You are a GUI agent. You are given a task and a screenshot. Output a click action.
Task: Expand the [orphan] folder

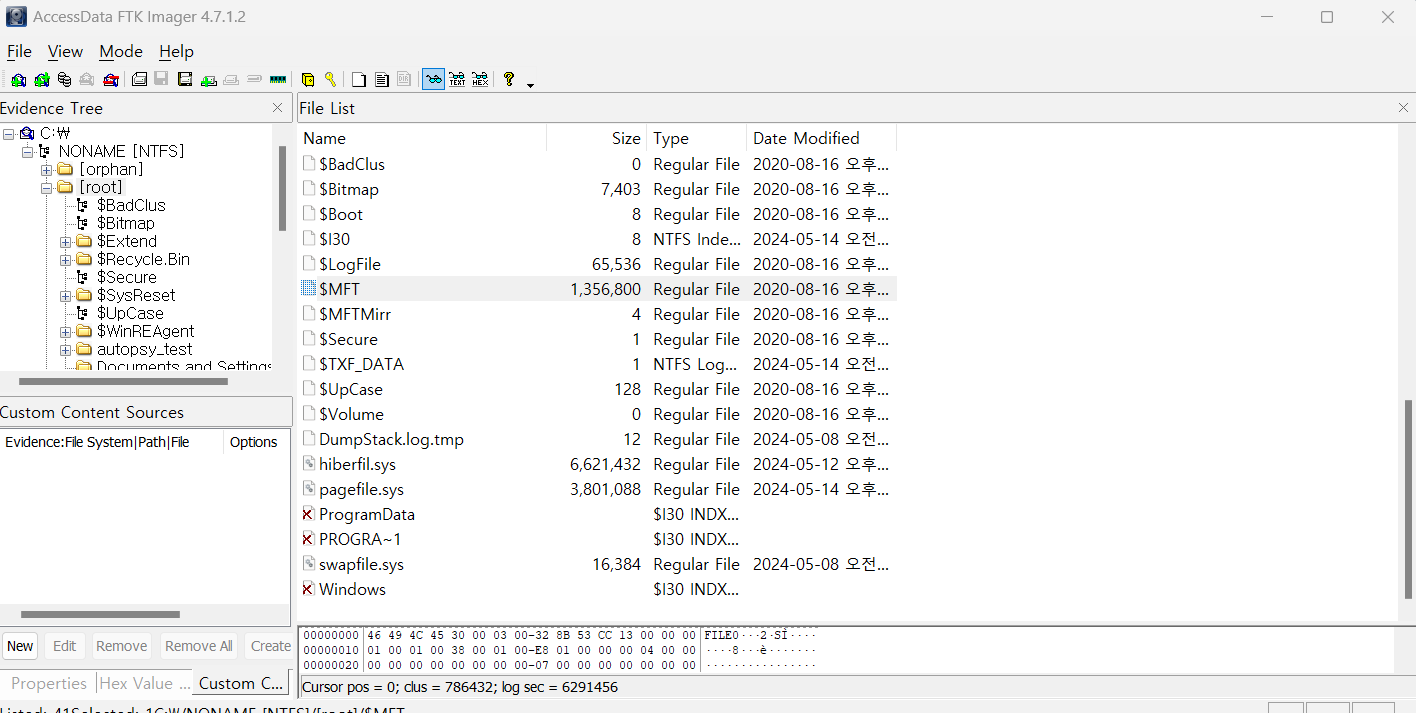[x=46, y=169]
